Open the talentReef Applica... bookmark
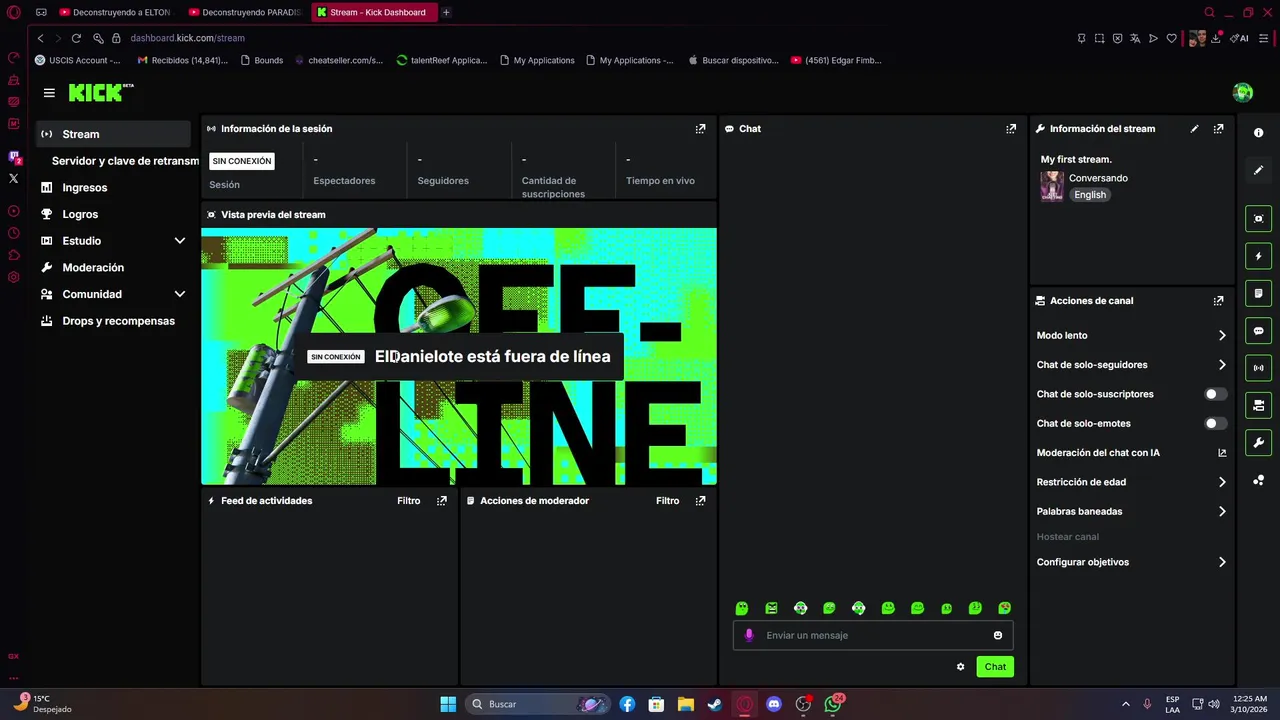This screenshot has height=720, width=1280. 442,60
